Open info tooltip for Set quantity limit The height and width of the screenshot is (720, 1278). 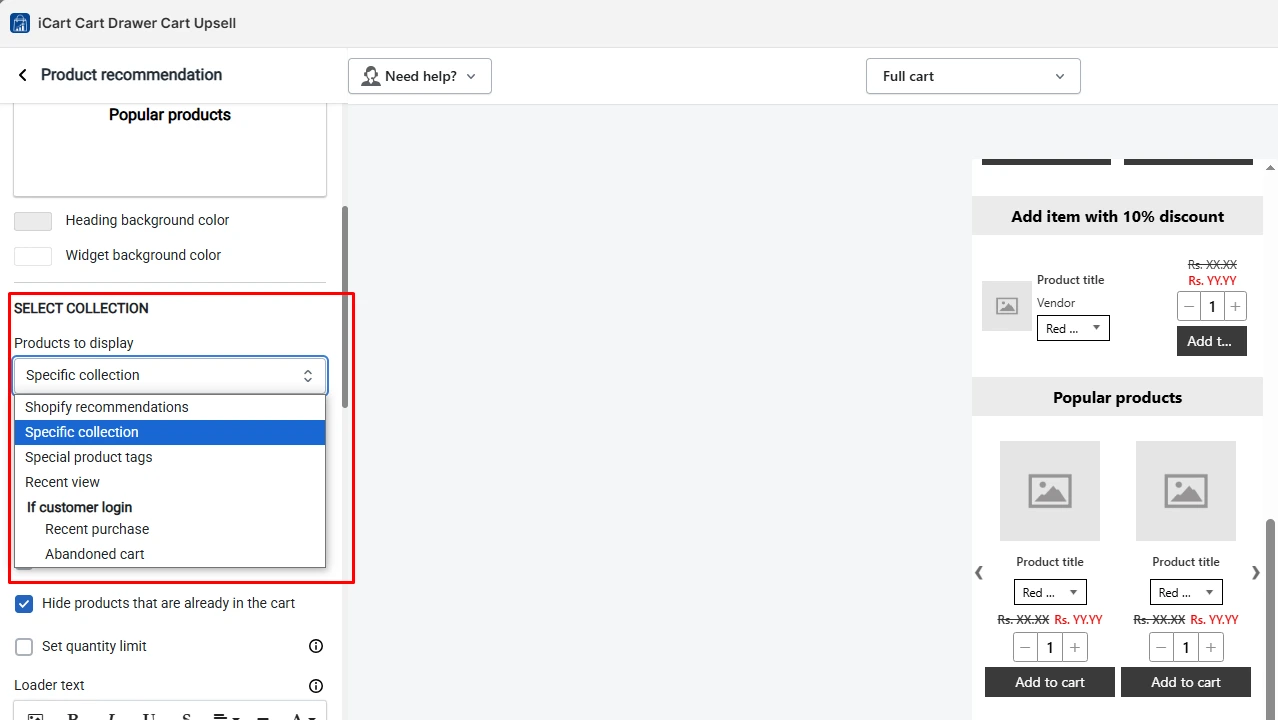[x=316, y=646]
